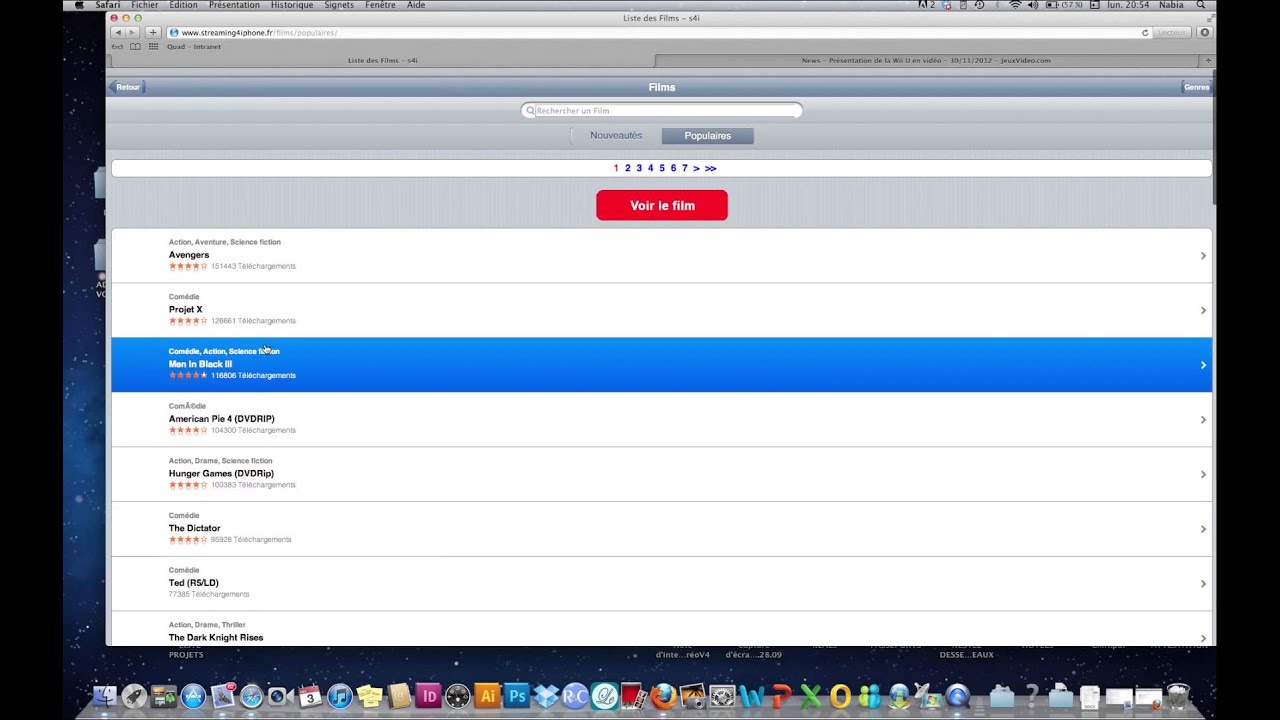The height and width of the screenshot is (720, 1280).
Task: Click the red Voir le film button
Action: point(662,205)
